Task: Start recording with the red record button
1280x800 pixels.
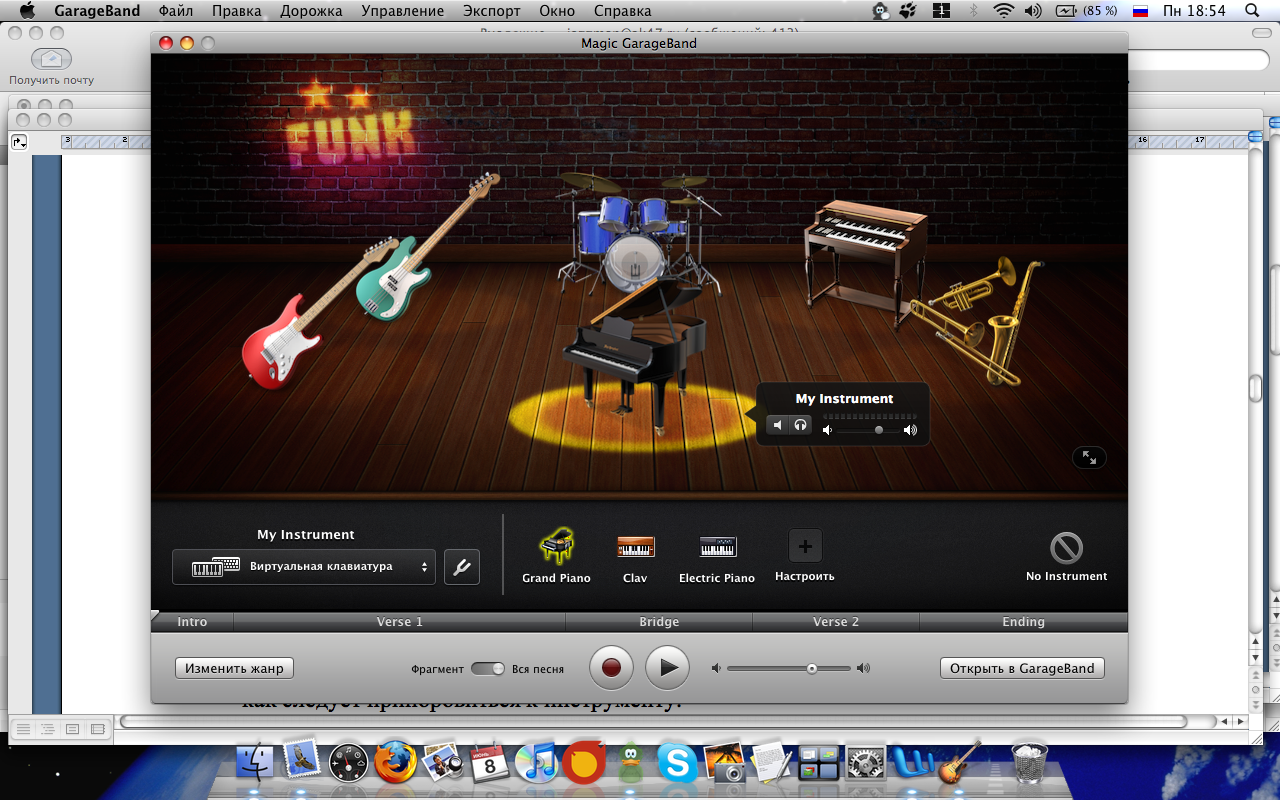Action: click(x=611, y=667)
